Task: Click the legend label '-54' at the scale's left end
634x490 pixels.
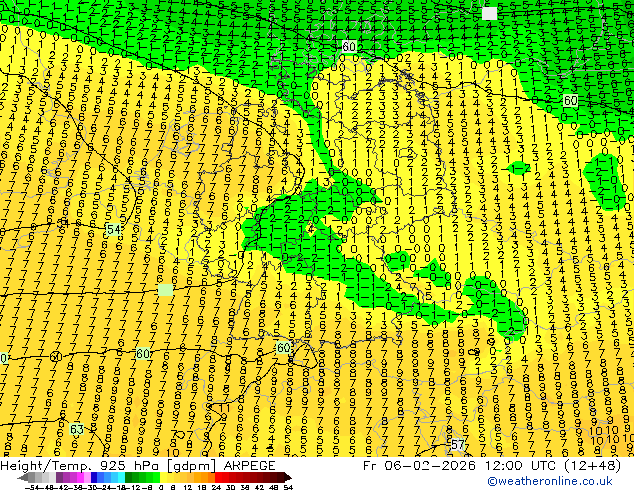Action: (x=32, y=487)
